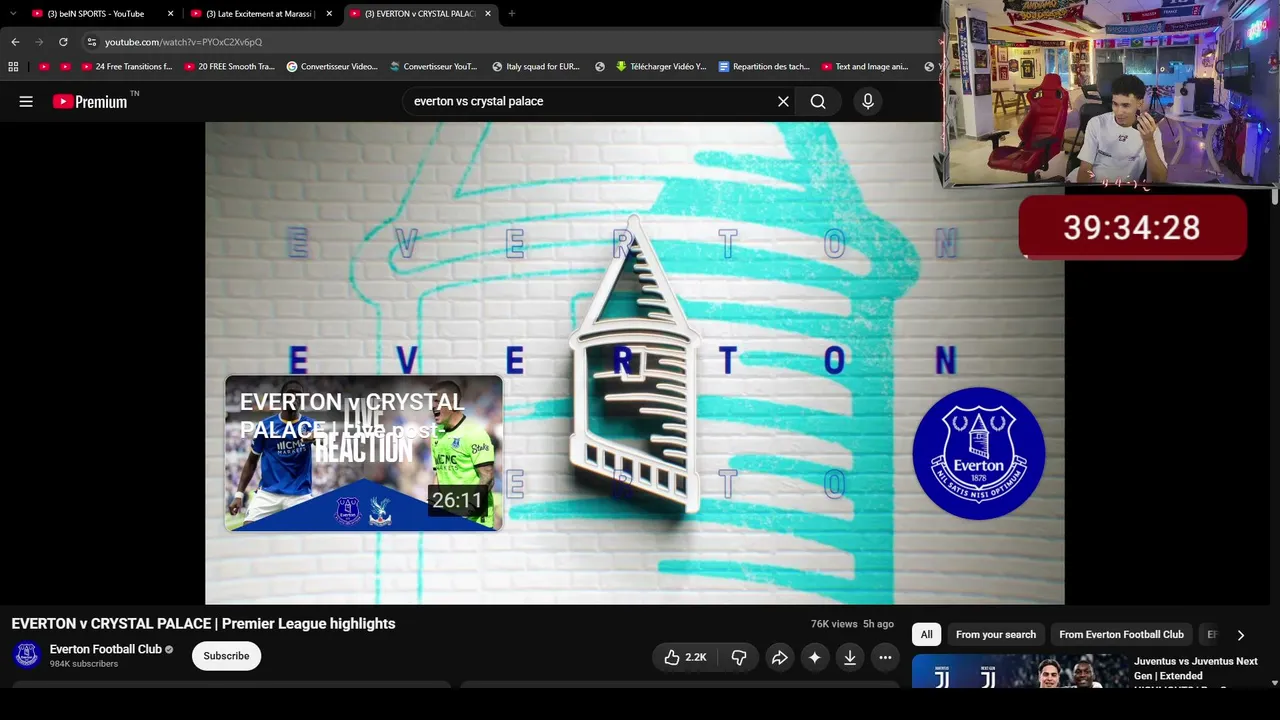Open the browser tab search dropdown chevron
This screenshot has height=720, width=1280.
coord(13,14)
